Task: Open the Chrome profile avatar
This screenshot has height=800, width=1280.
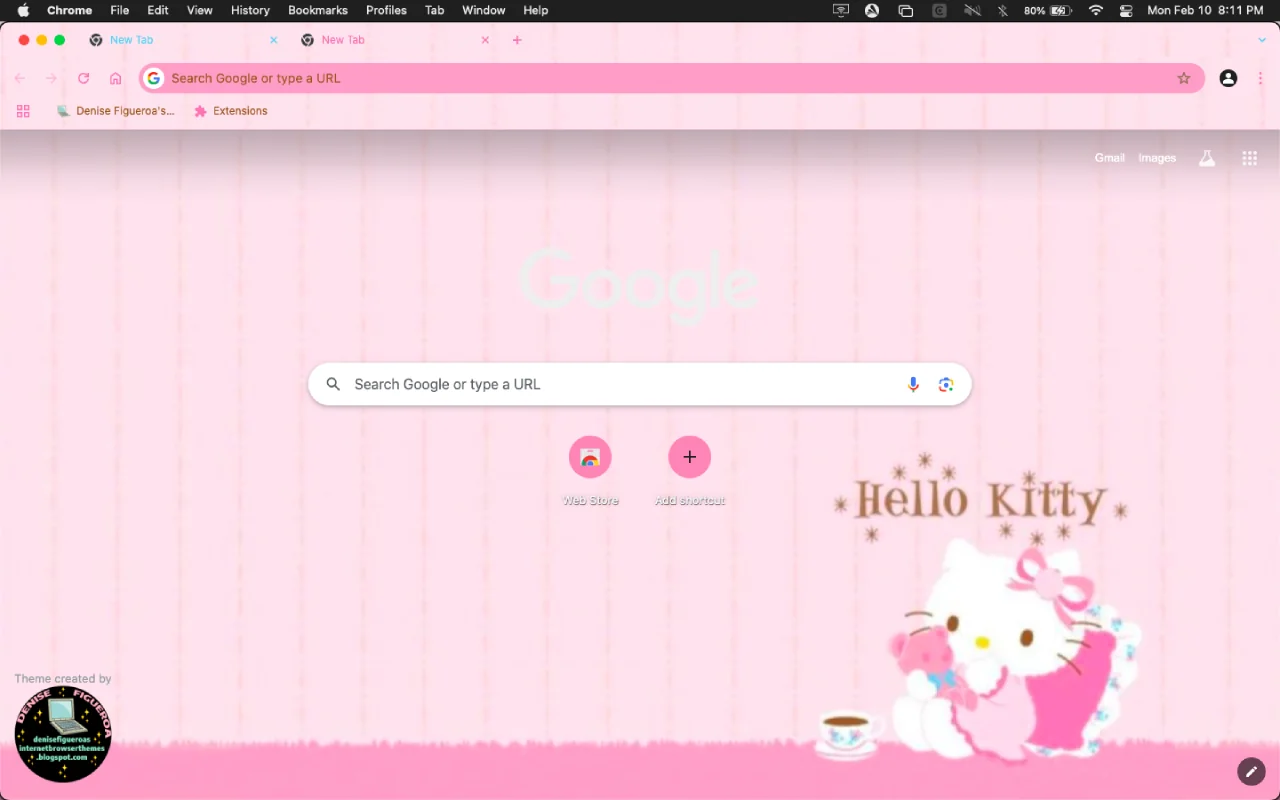Action: pyautogui.click(x=1228, y=78)
